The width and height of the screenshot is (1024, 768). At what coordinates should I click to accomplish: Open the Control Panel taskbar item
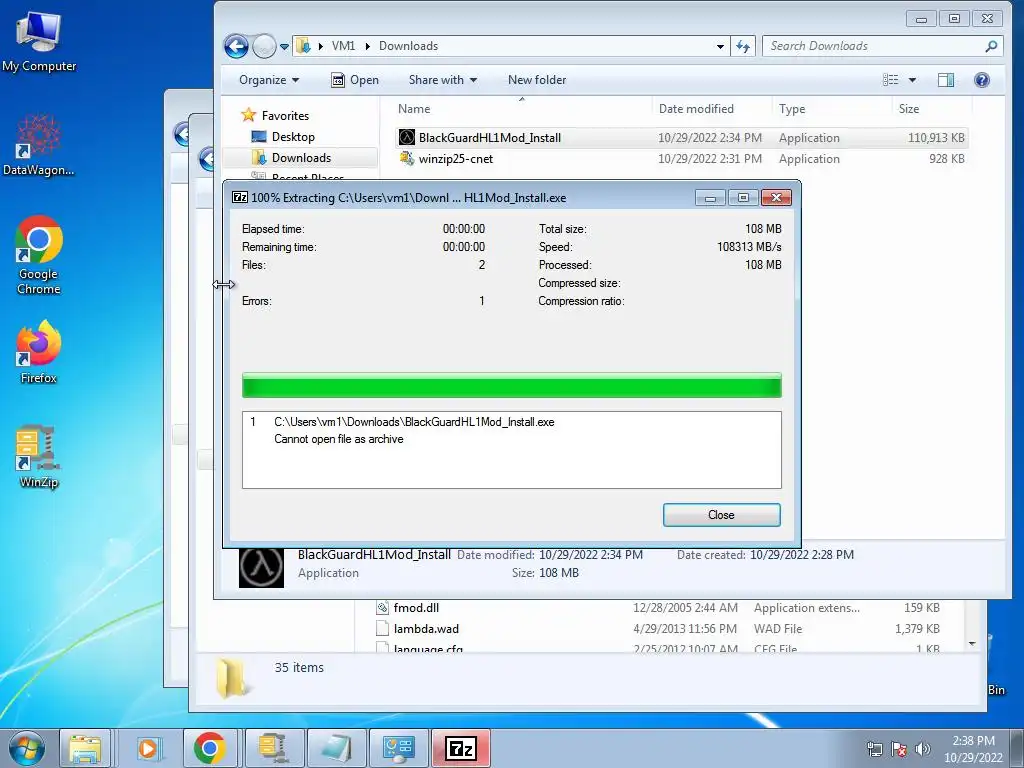399,748
